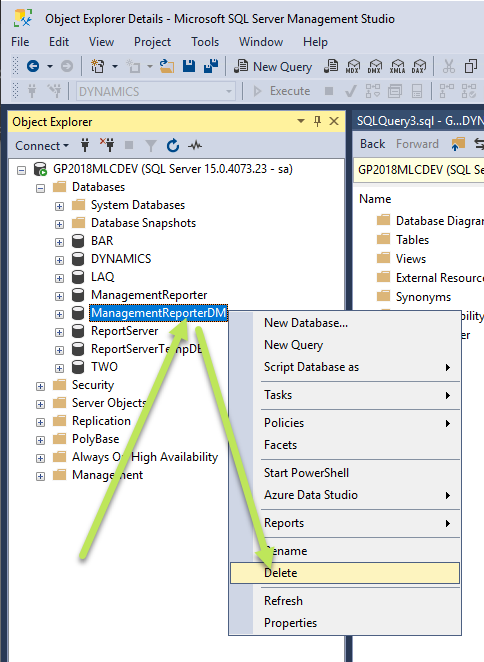484x662 pixels.
Task: Expand the System Databases folder
Action: (x=60, y=206)
